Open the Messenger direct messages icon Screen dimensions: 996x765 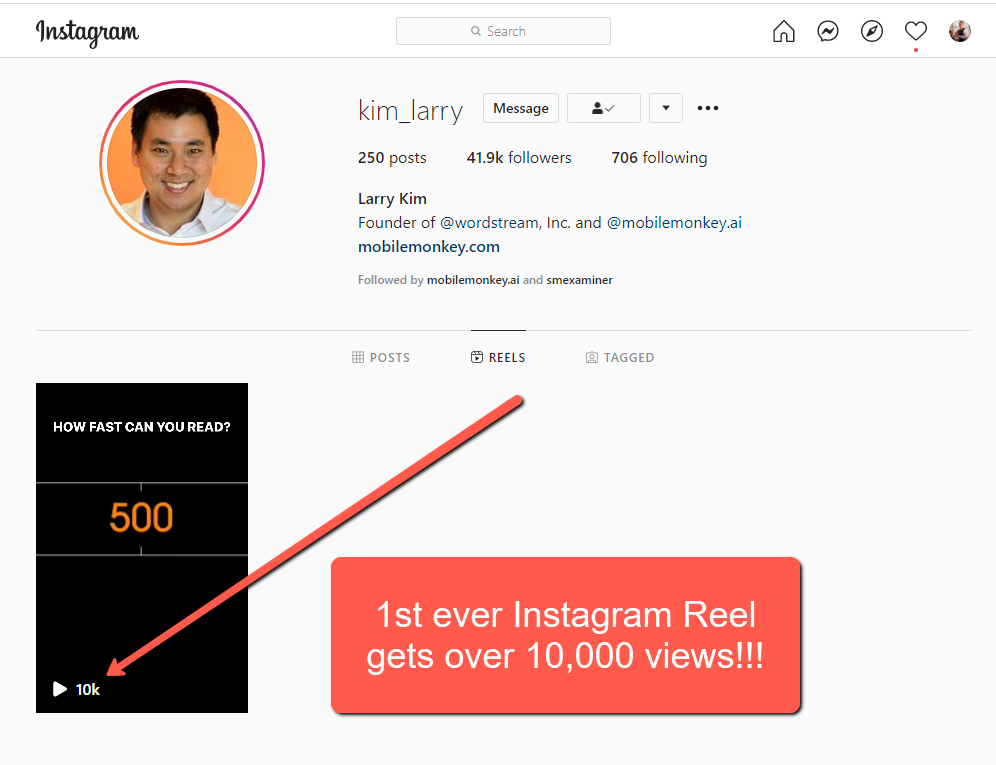(828, 32)
